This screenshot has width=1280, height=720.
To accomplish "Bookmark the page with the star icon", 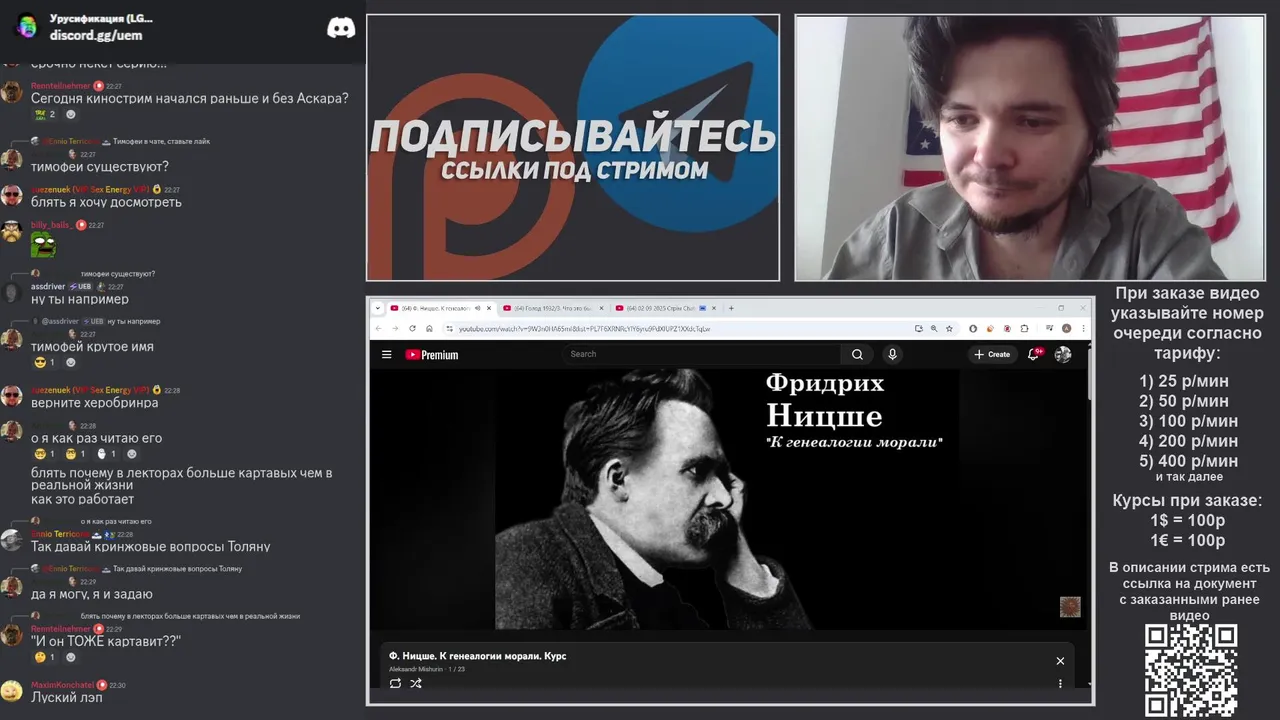I will click(949, 328).
